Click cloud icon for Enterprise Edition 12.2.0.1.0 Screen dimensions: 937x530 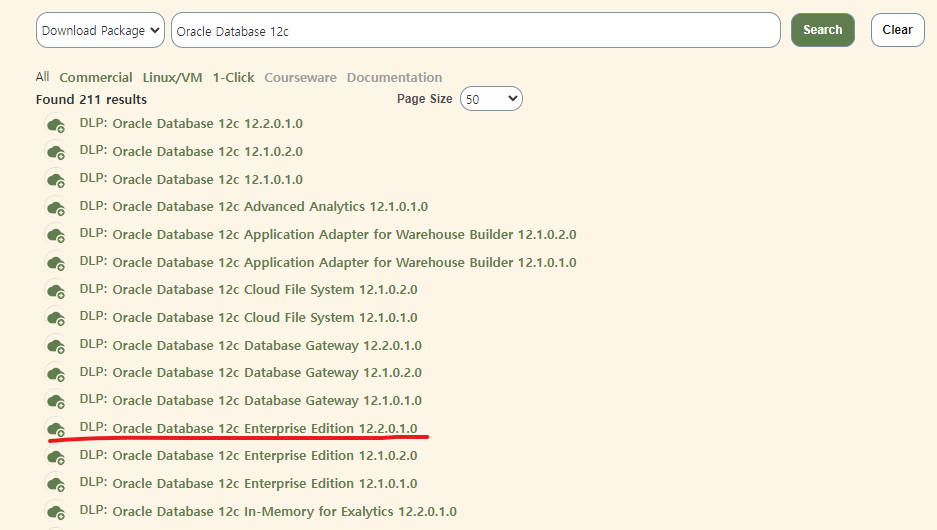point(56,428)
